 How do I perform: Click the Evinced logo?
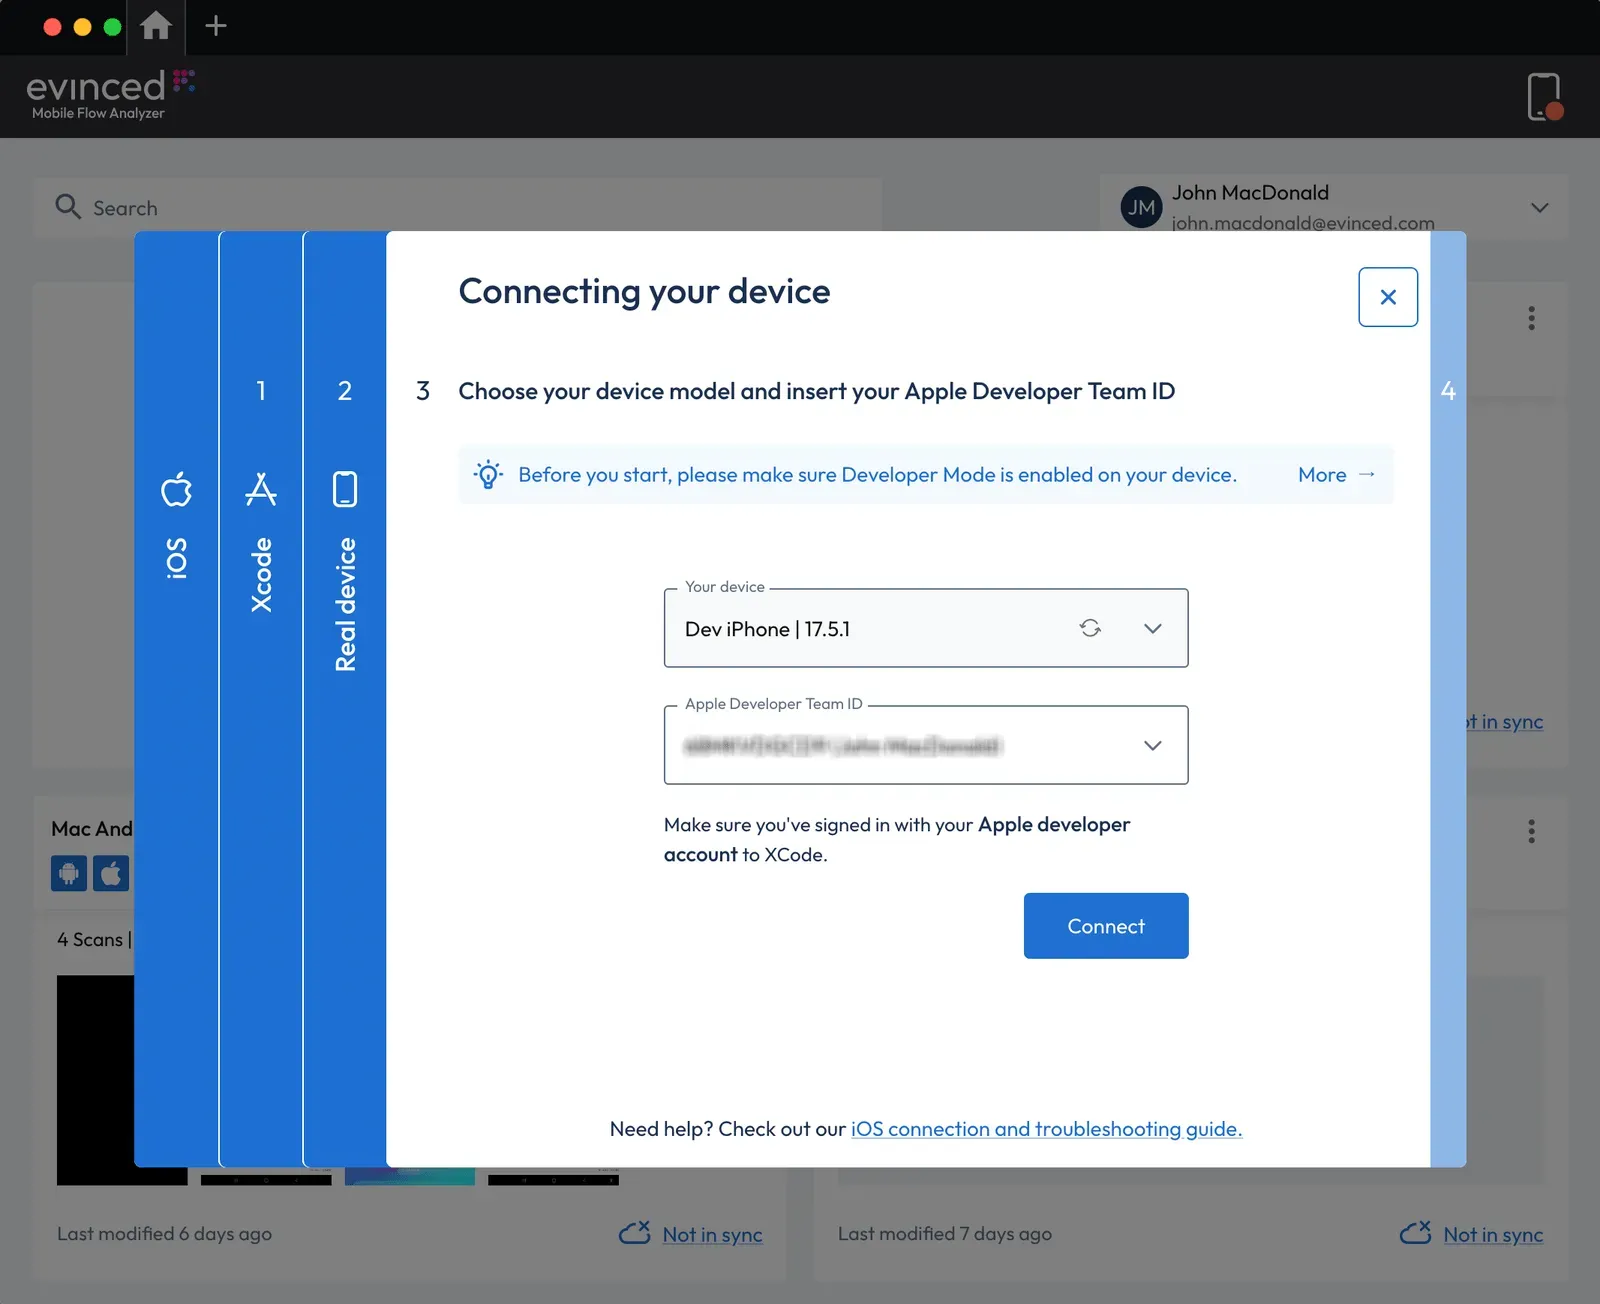[x=110, y=94]
